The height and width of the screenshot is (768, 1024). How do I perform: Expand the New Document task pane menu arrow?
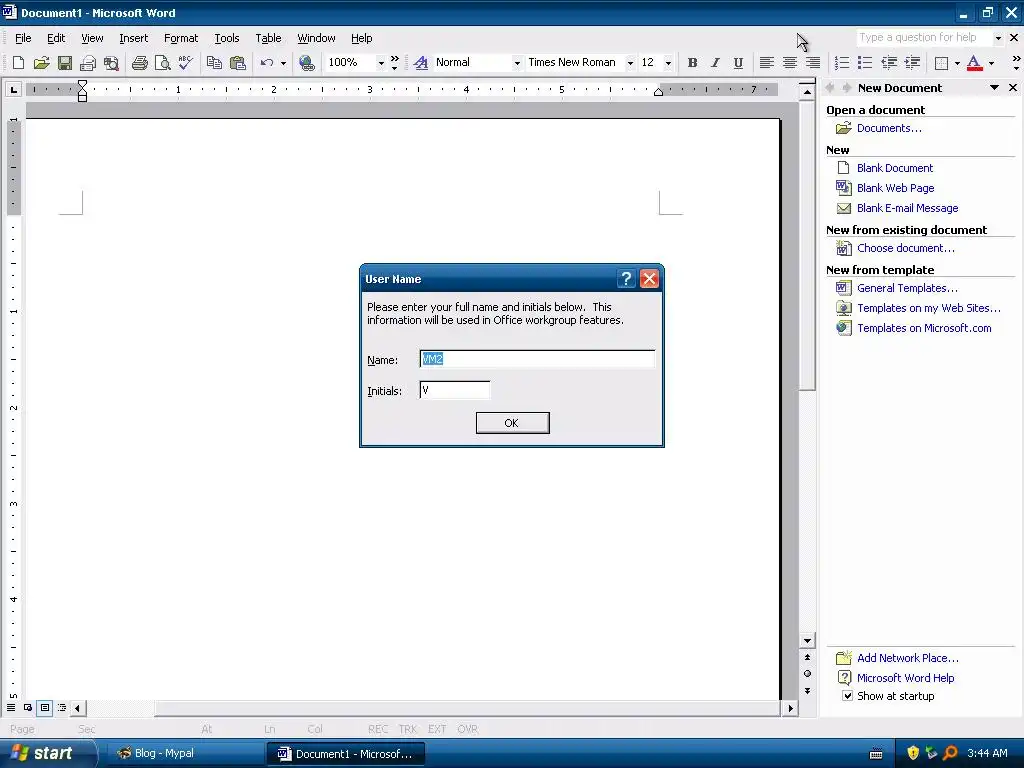tap(994, 88)
